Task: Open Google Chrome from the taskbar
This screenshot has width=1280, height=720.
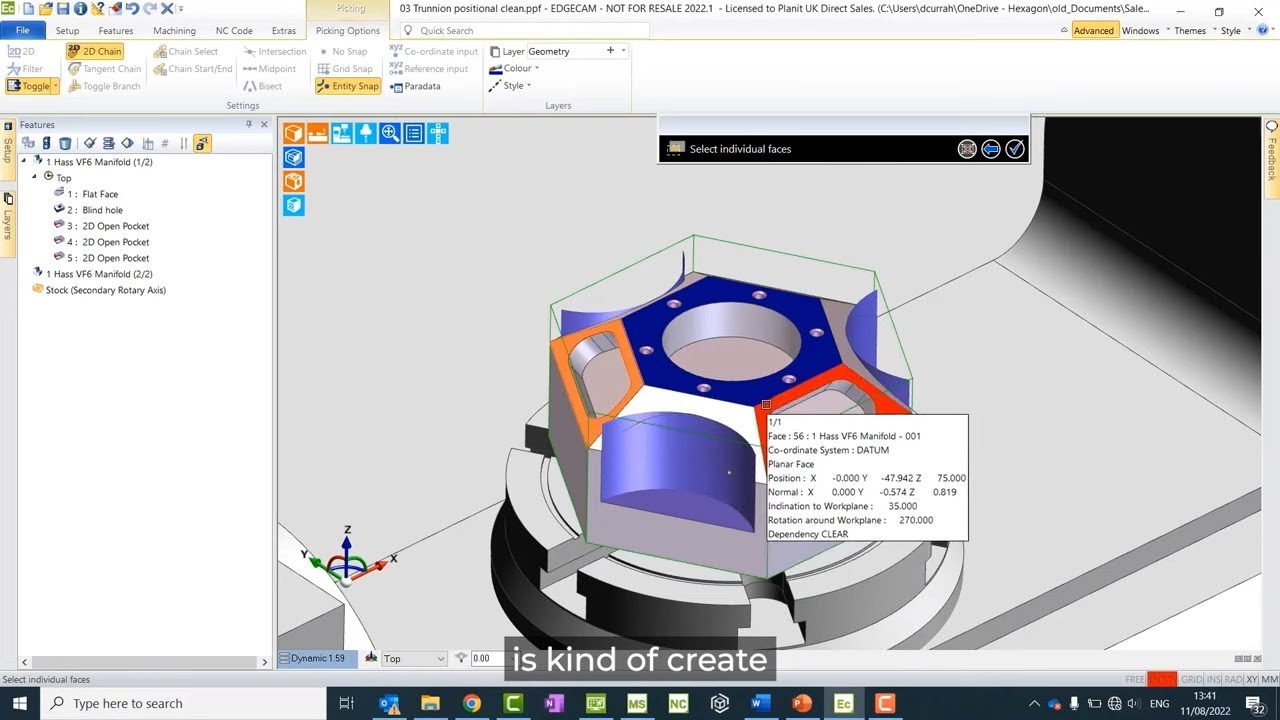Action: 471,704
